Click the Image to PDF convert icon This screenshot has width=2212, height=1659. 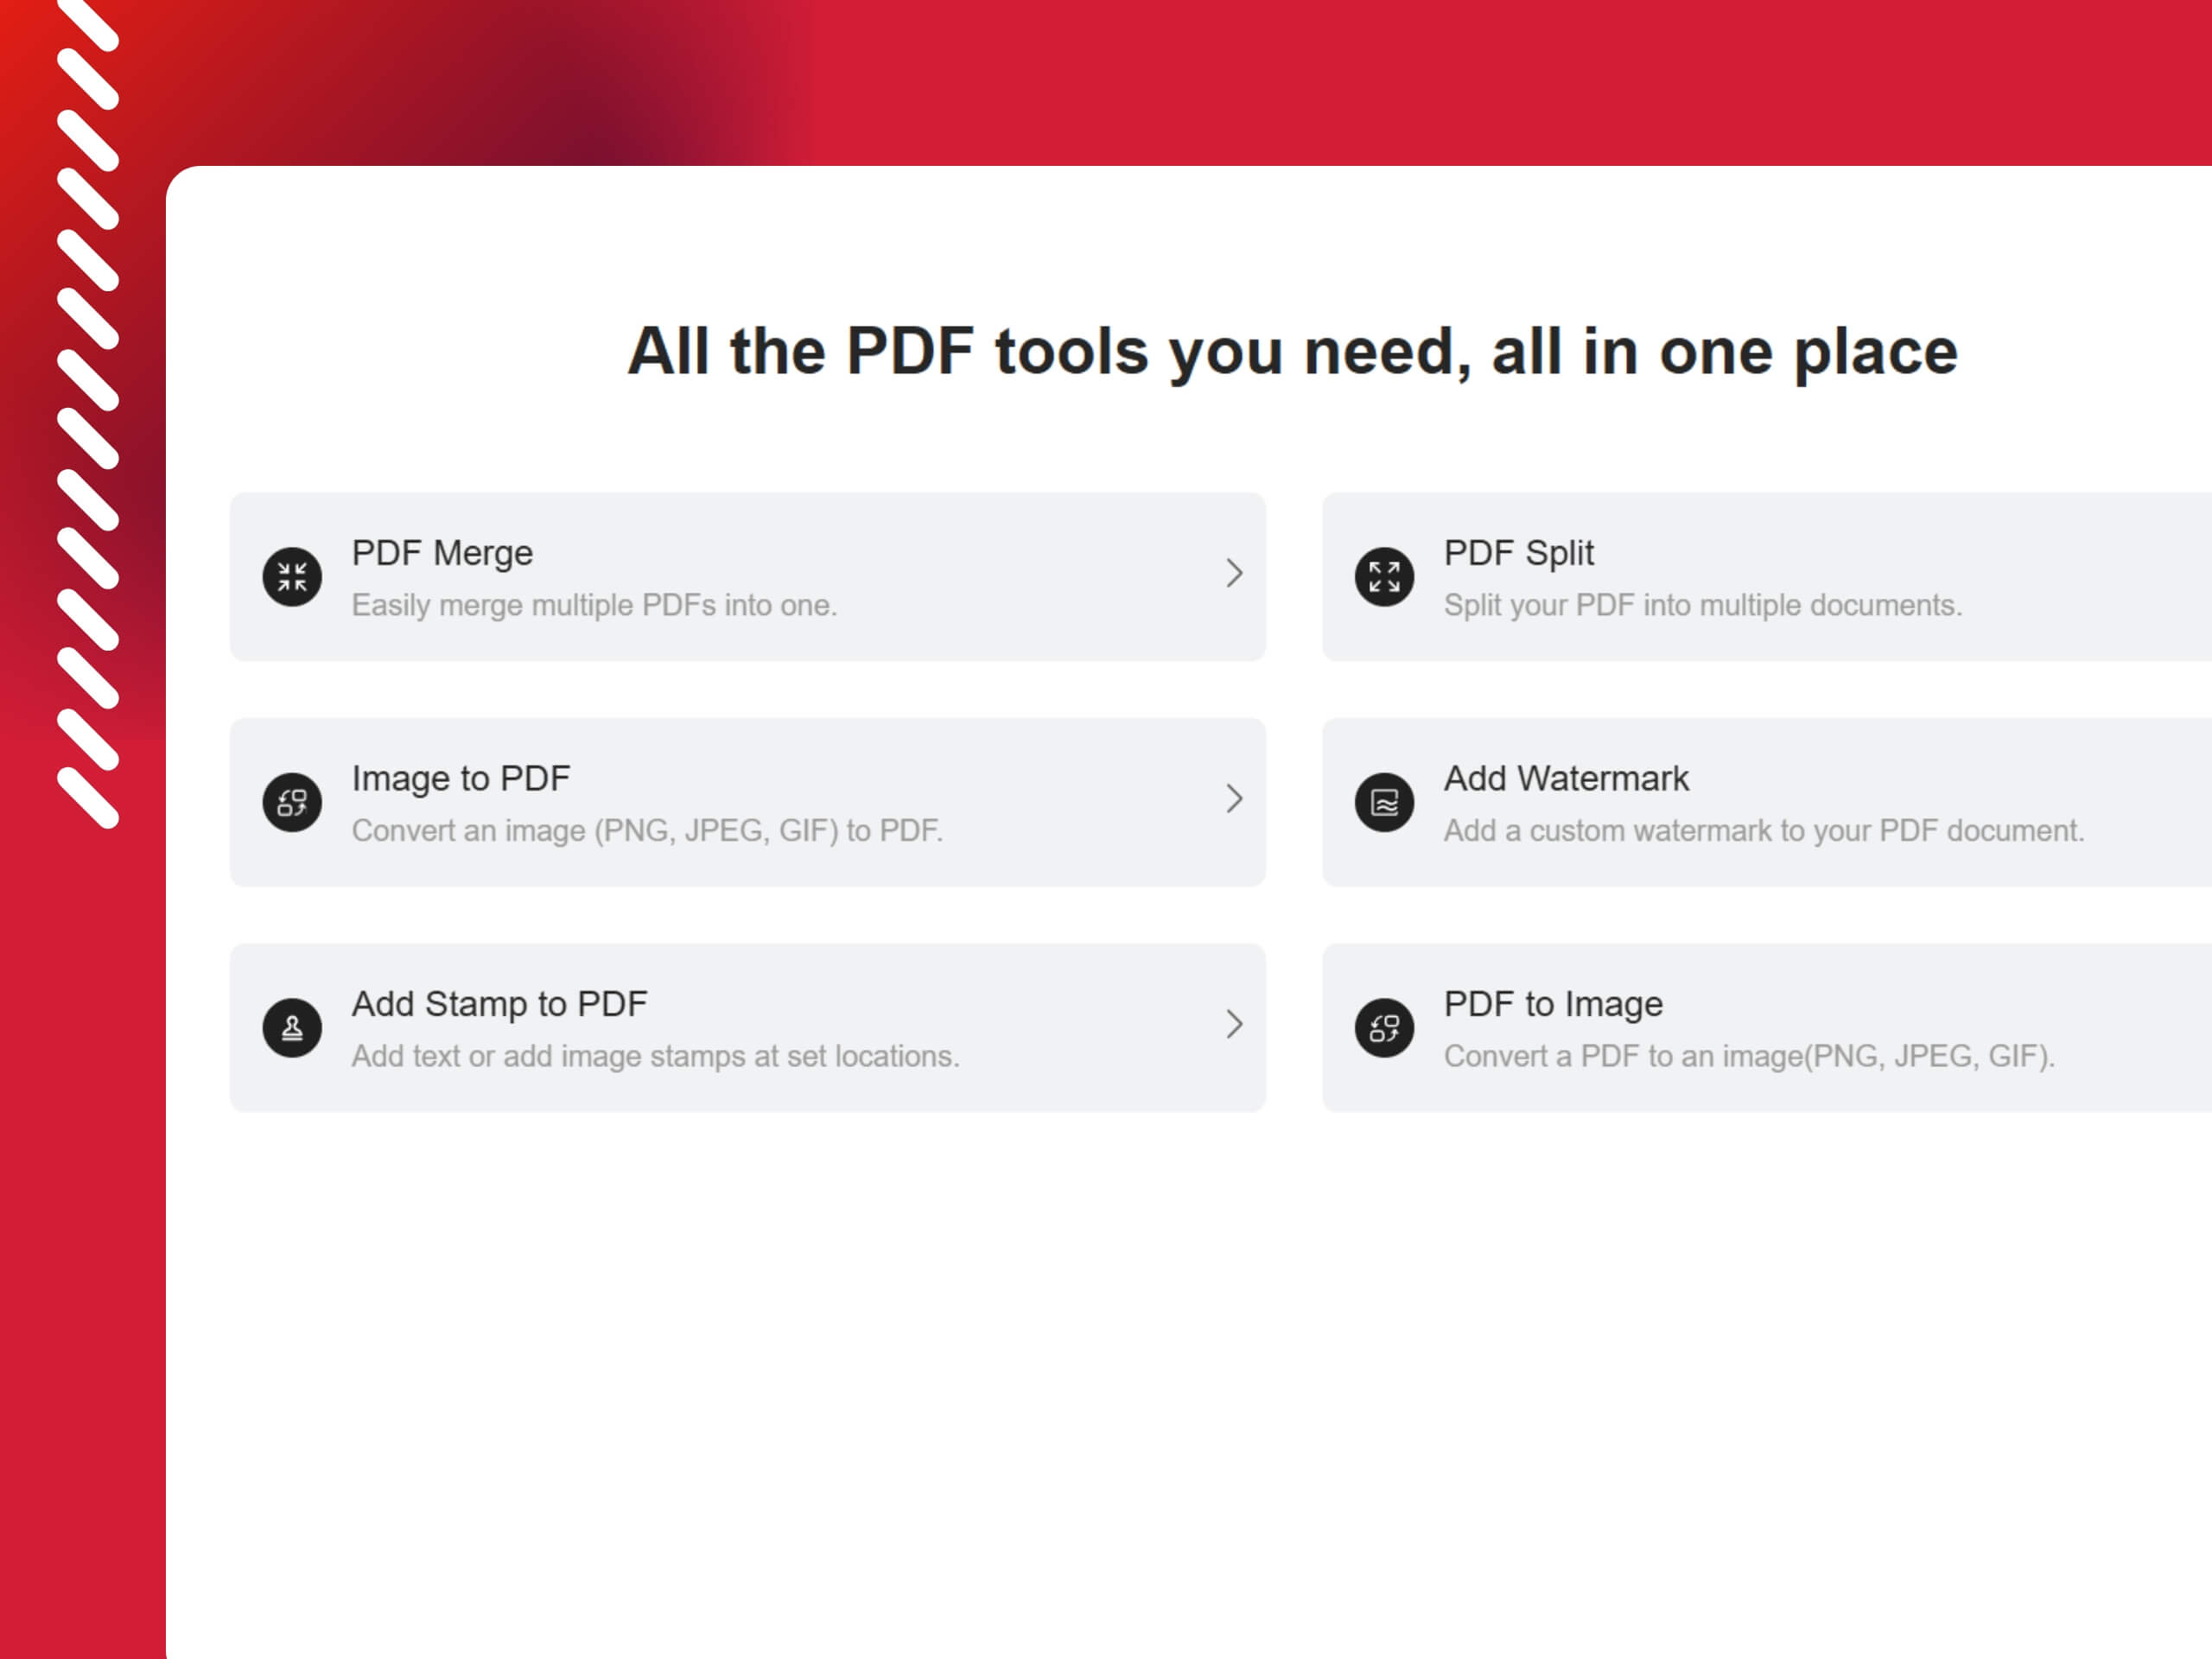coord(292,802)
